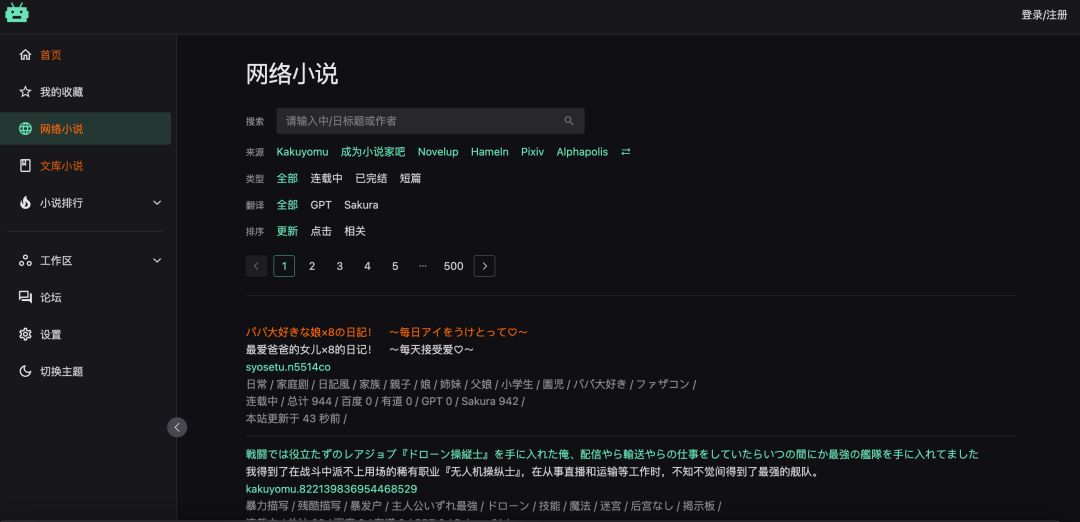Click 切换主题 label to switch theme
1080x522 pixels.
61,372
